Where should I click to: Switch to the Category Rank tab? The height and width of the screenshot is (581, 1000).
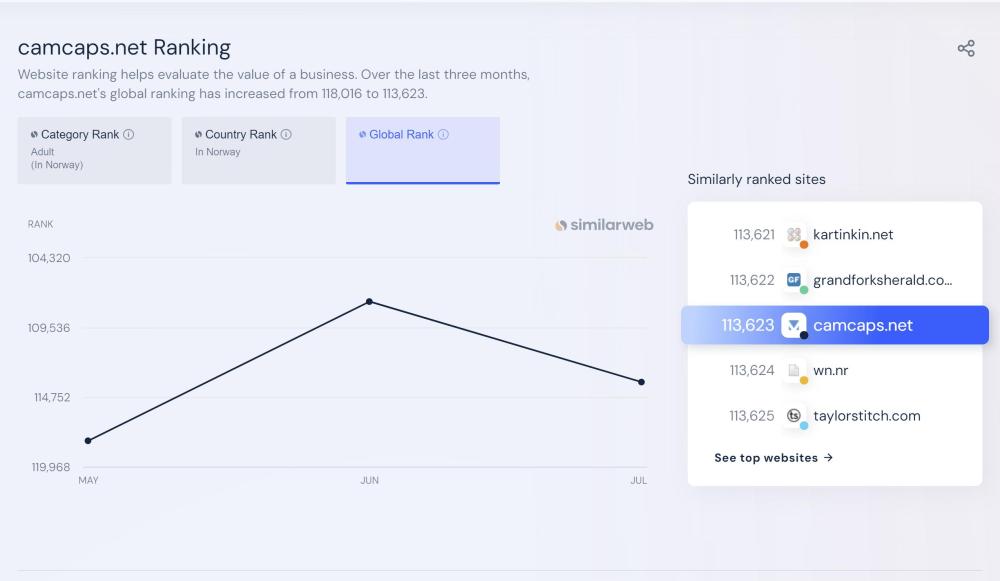pyautogui.click(x=94, y=150)
